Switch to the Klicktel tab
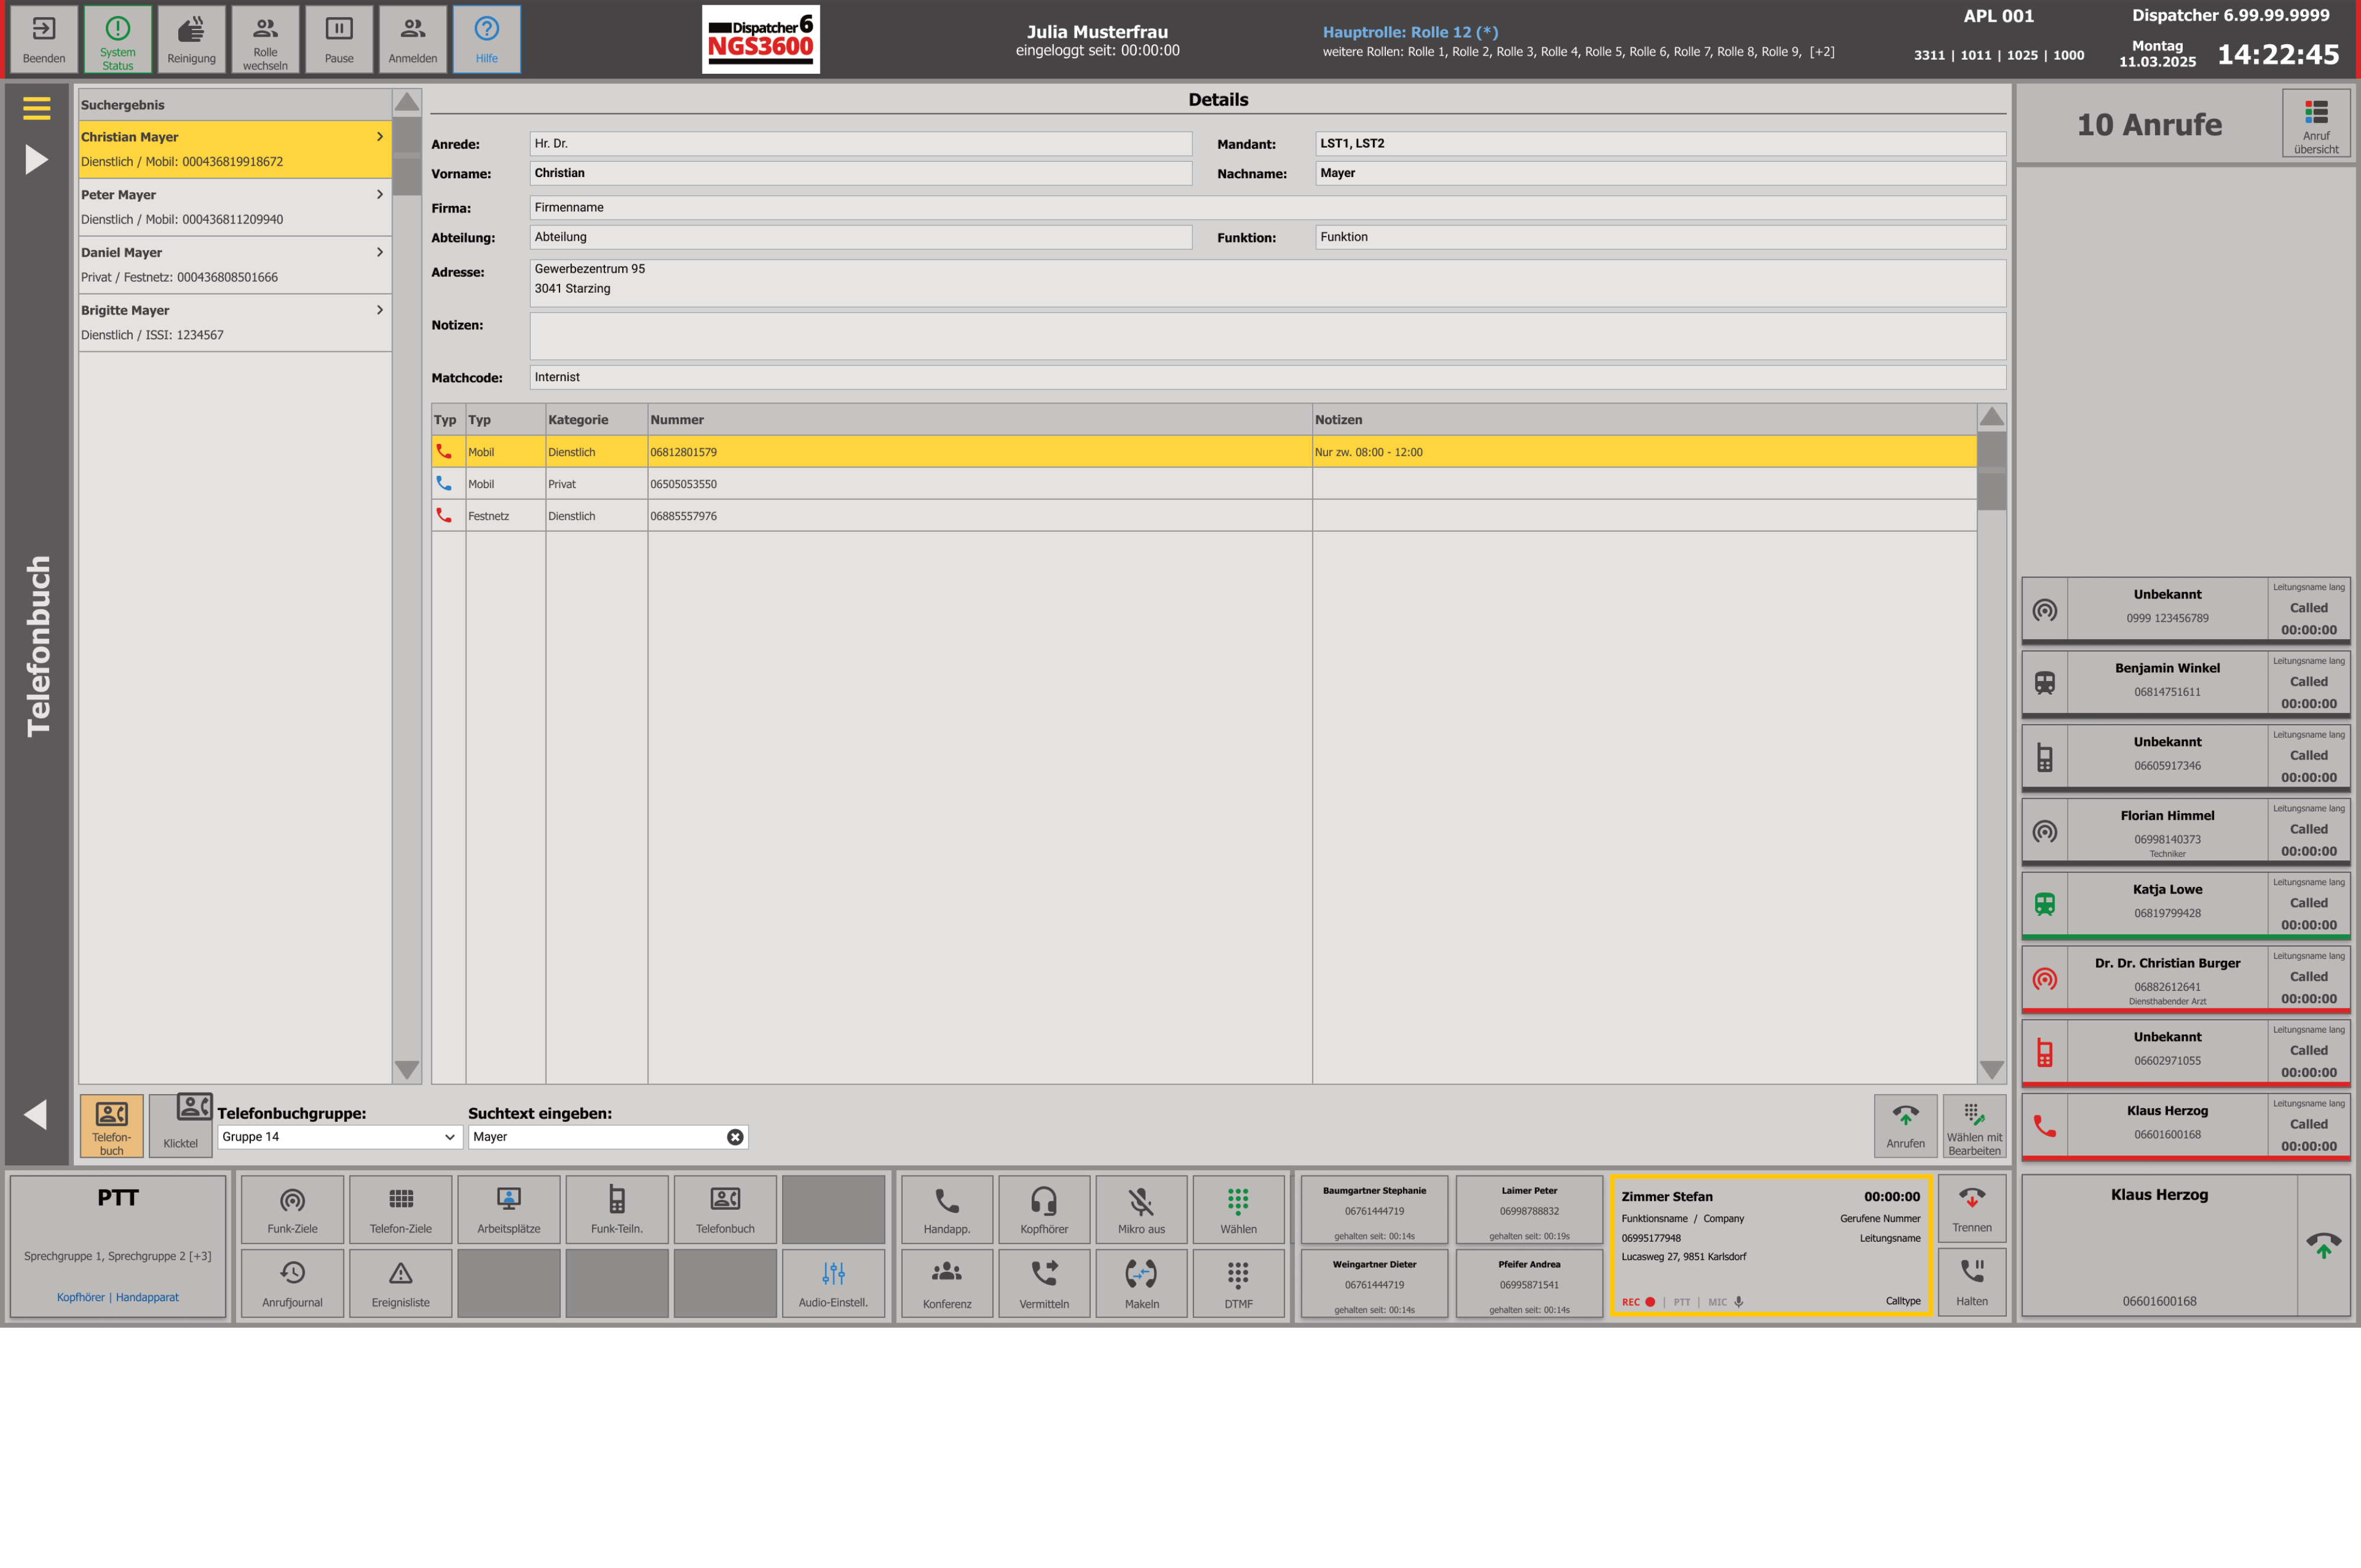2361x1568 pixels. tap(180, 1125)
